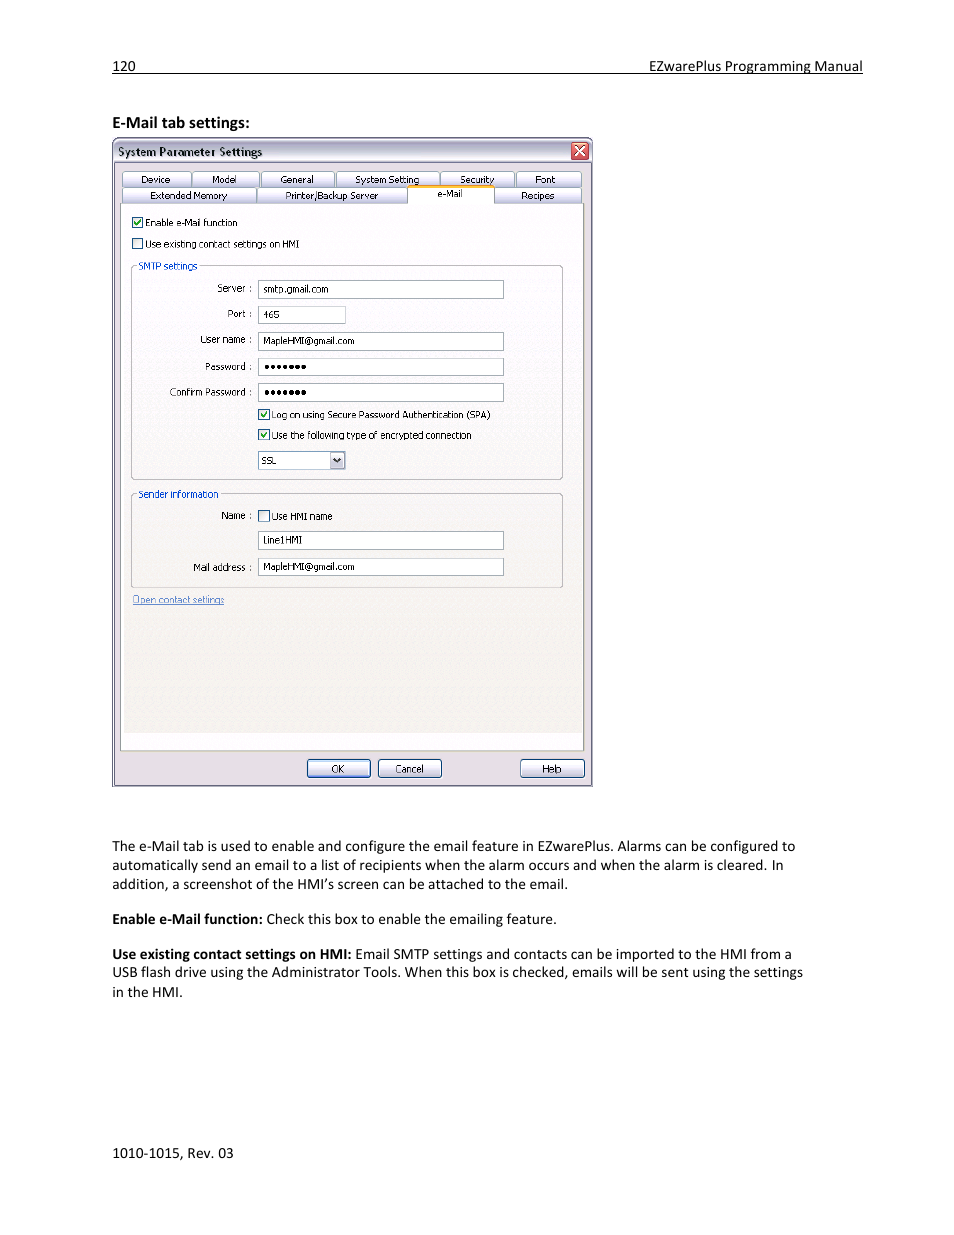
Task: Open Printer/Backup Server tab
Action: 332,196
